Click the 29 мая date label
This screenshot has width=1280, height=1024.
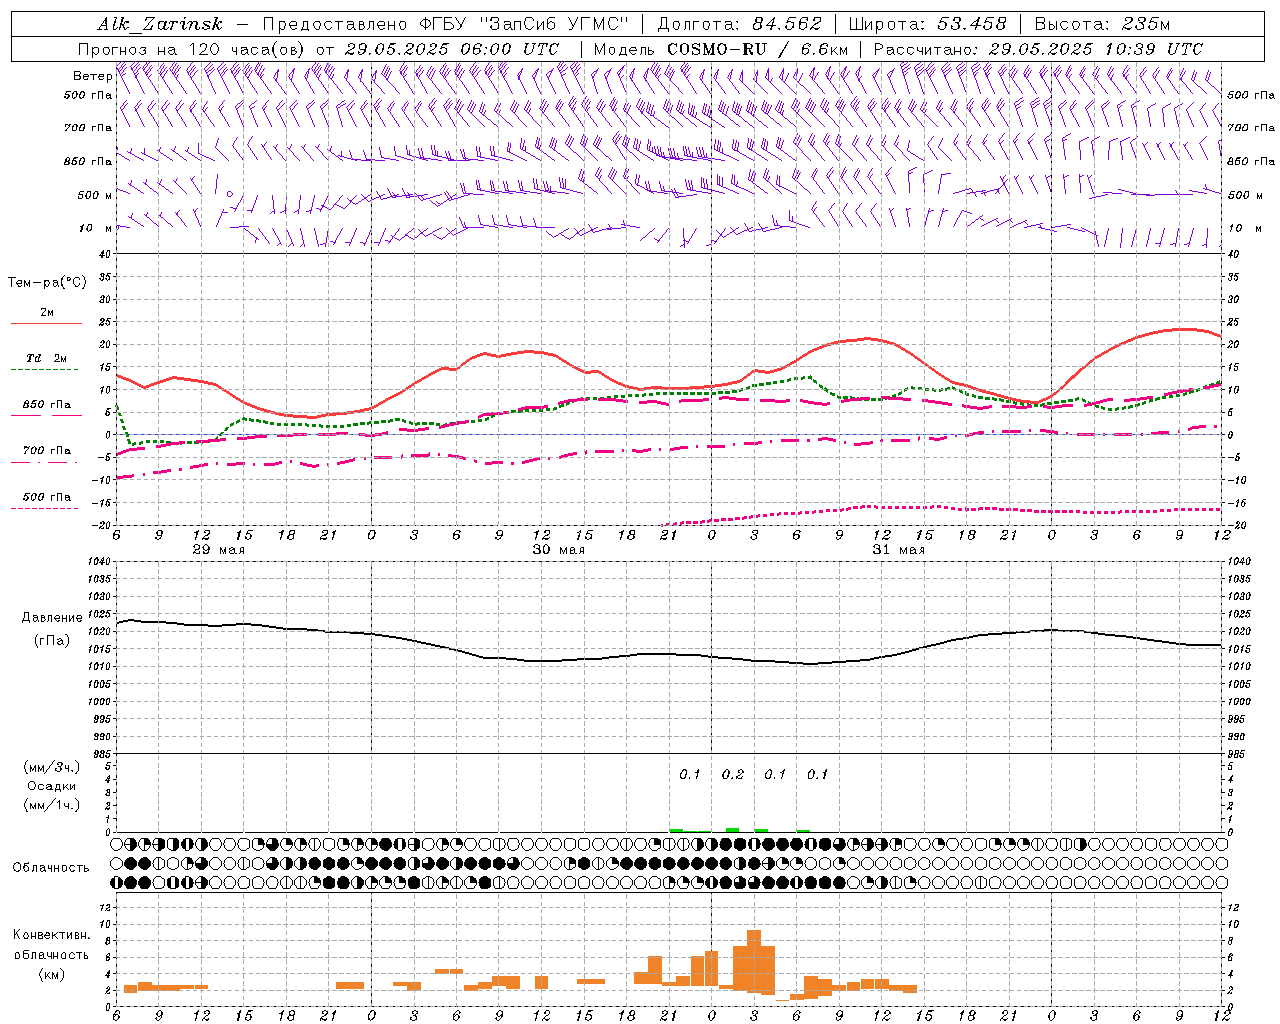coord(219,550)
